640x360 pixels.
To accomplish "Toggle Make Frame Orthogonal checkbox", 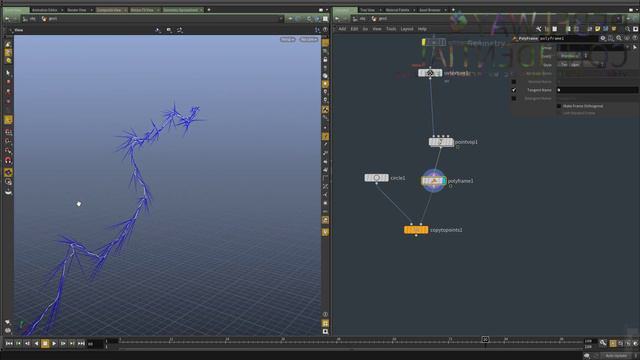I will pos(559,106).
